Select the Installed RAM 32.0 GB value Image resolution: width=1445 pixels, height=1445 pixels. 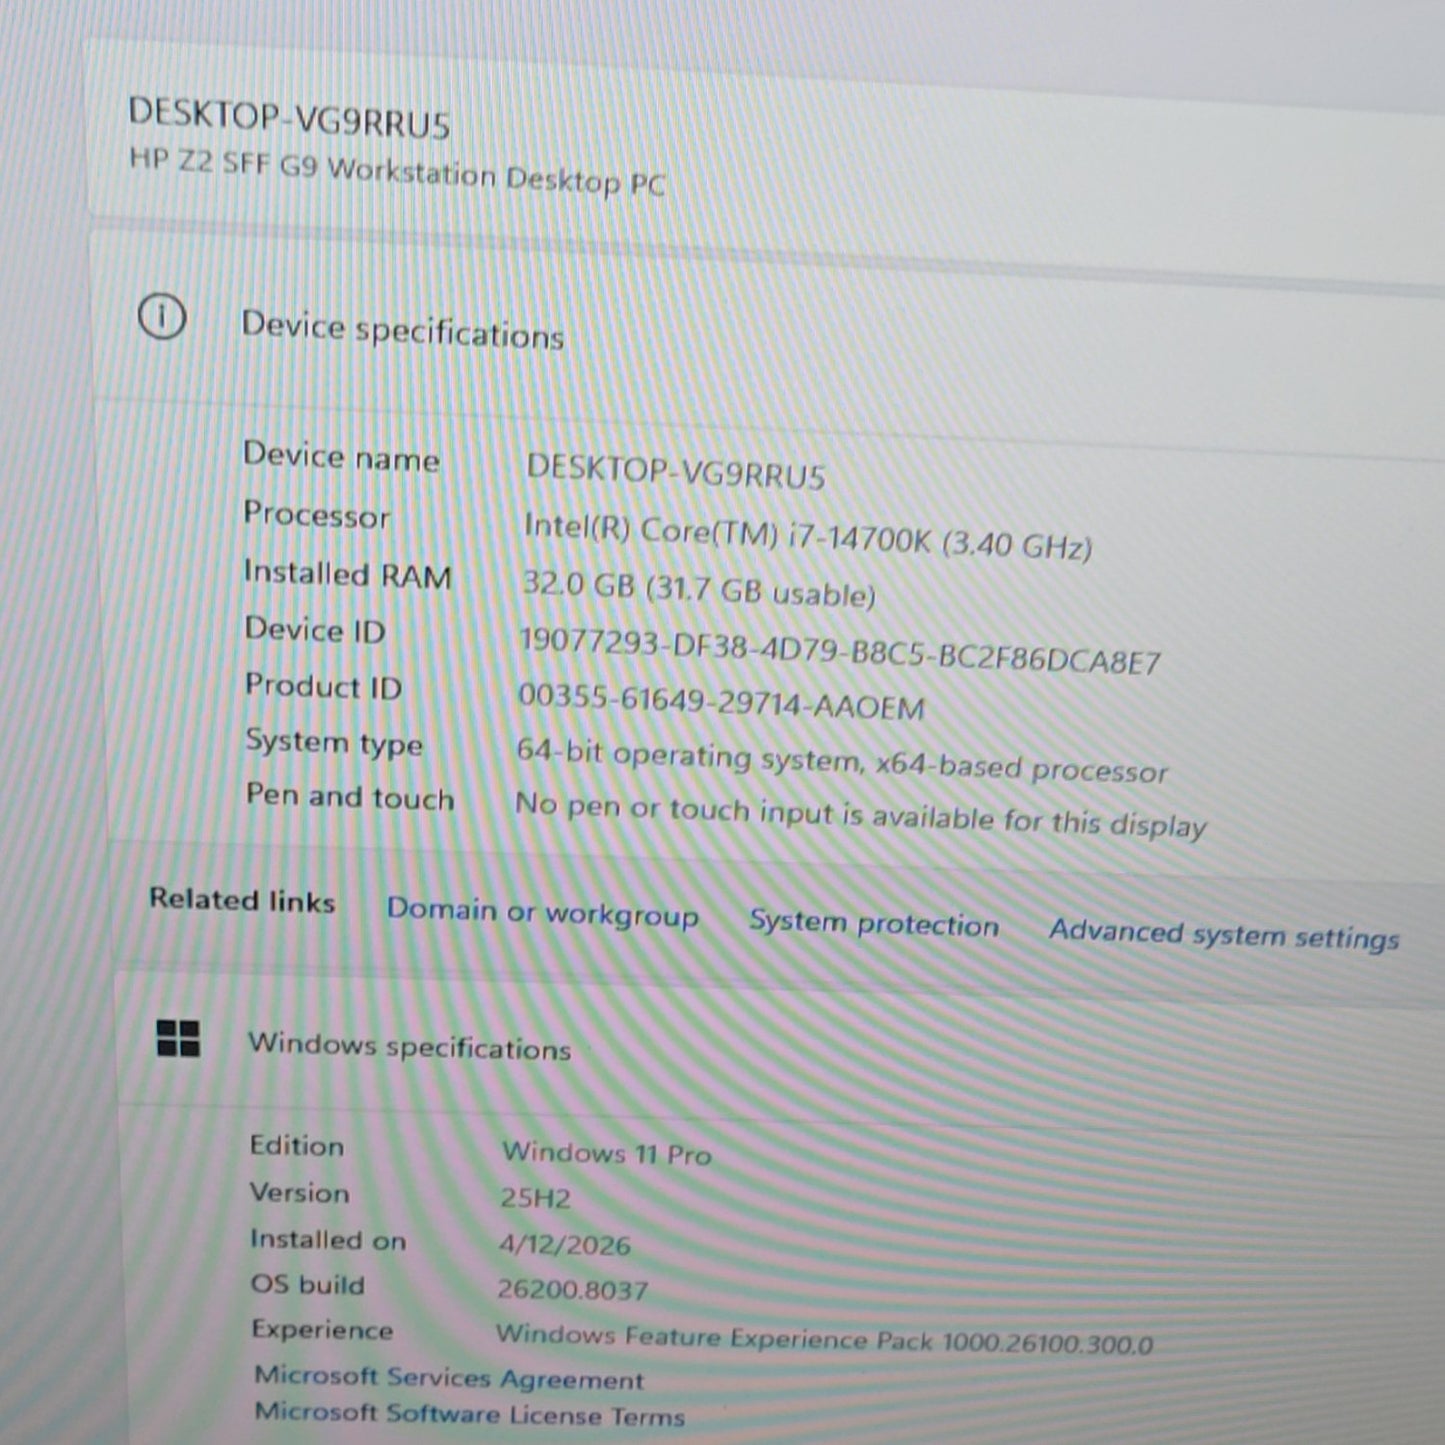click(x=699, y=589)
